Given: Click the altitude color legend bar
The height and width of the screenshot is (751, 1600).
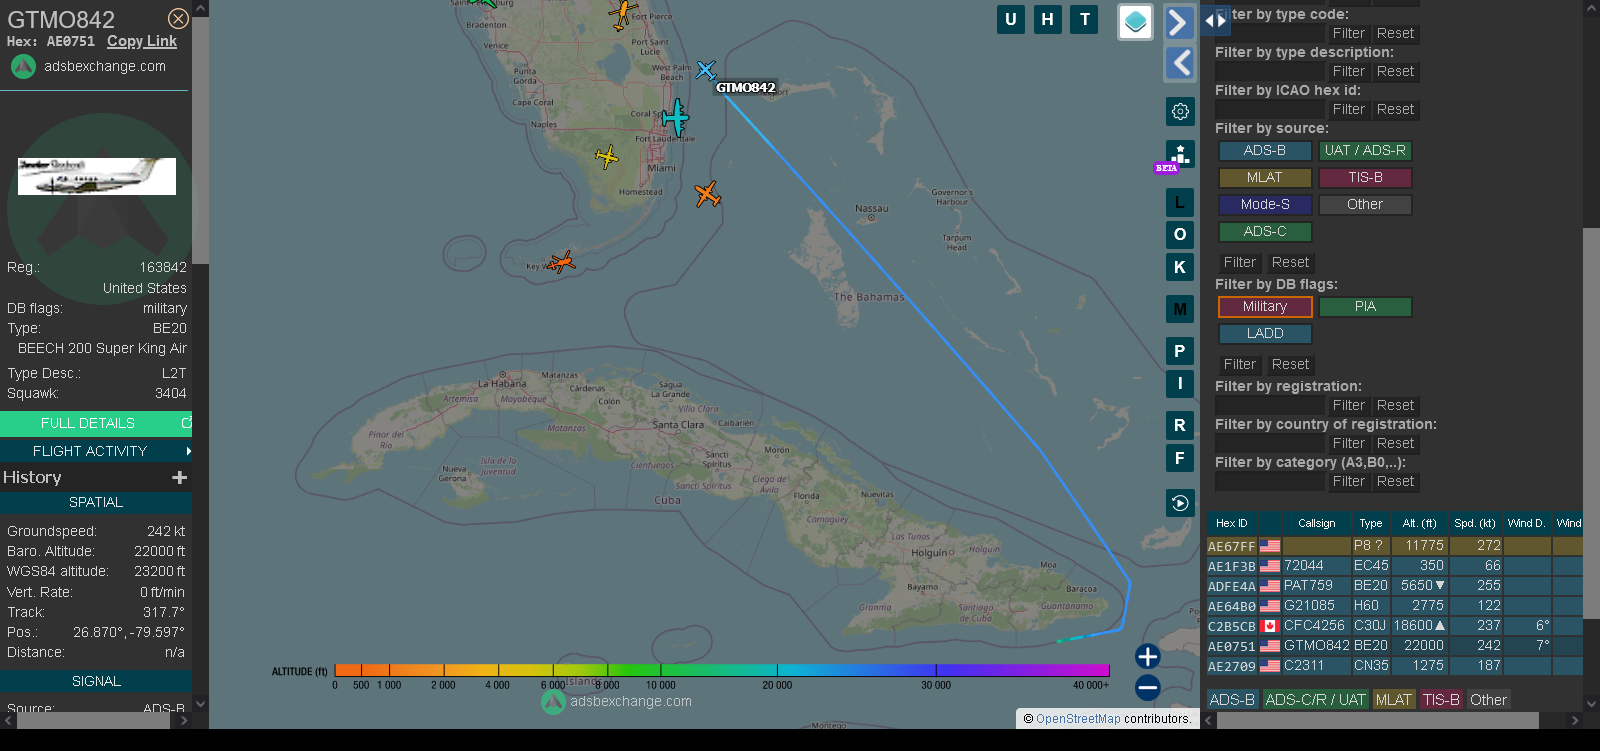Looking at the screenshot, I should click(x=722, y=670).
